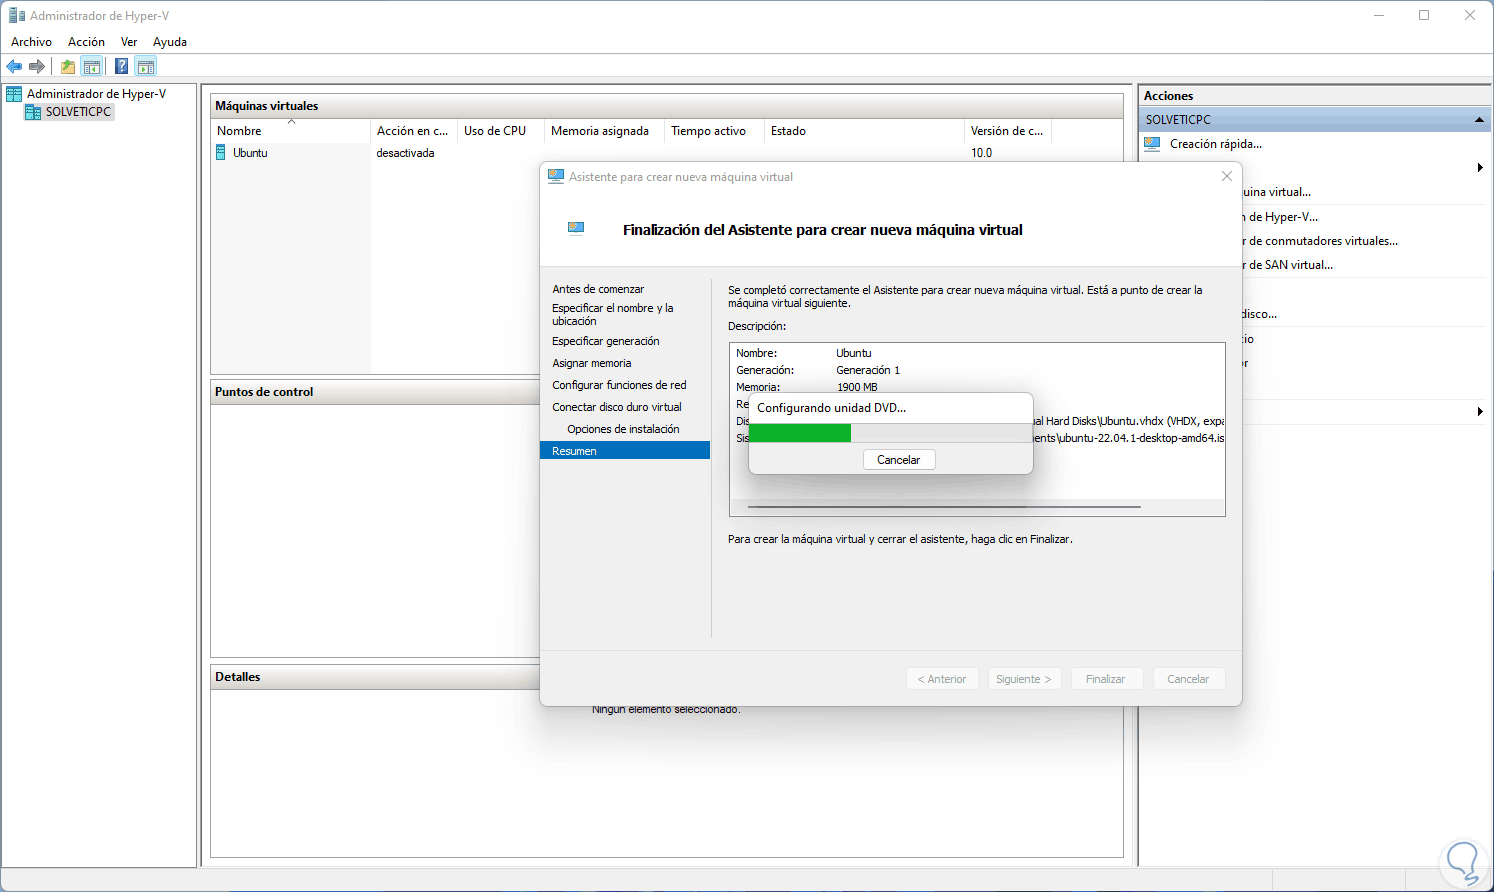Sort by the Versión de c... column
The width and height of the screenshot is (1494, 892).
click(x=1008, y=131)
